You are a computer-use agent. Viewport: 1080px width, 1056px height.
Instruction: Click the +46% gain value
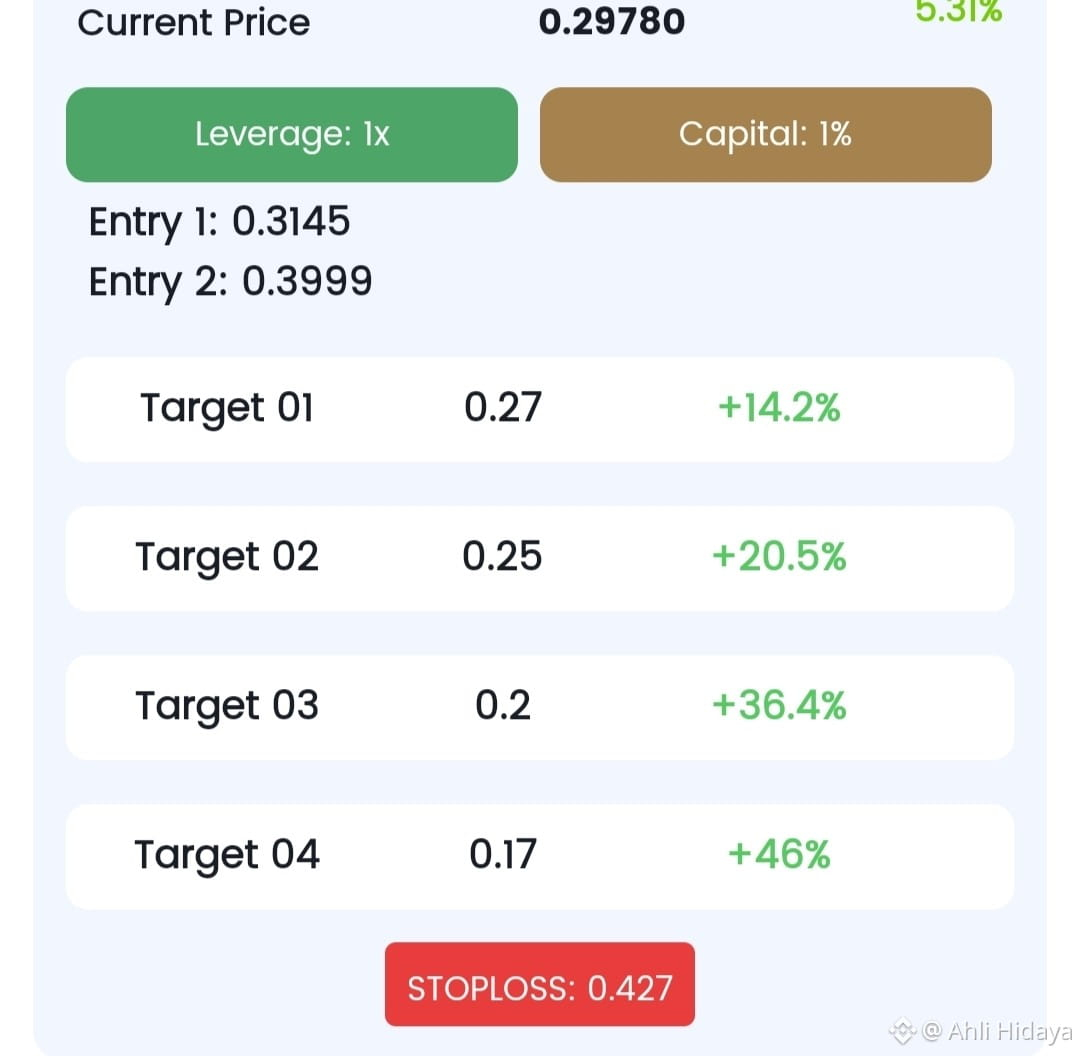779,854
